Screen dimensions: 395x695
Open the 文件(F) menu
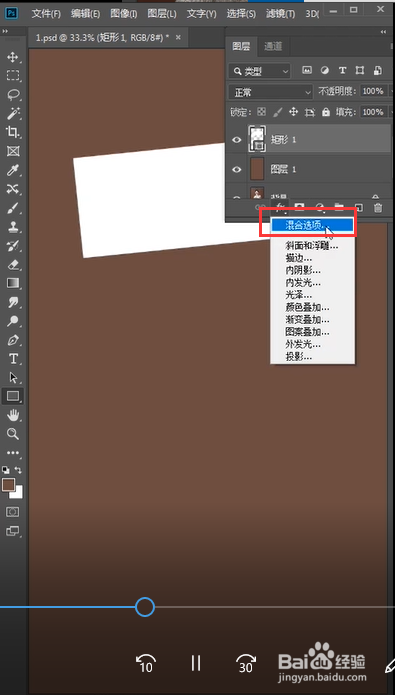click(x=46, y=14)
